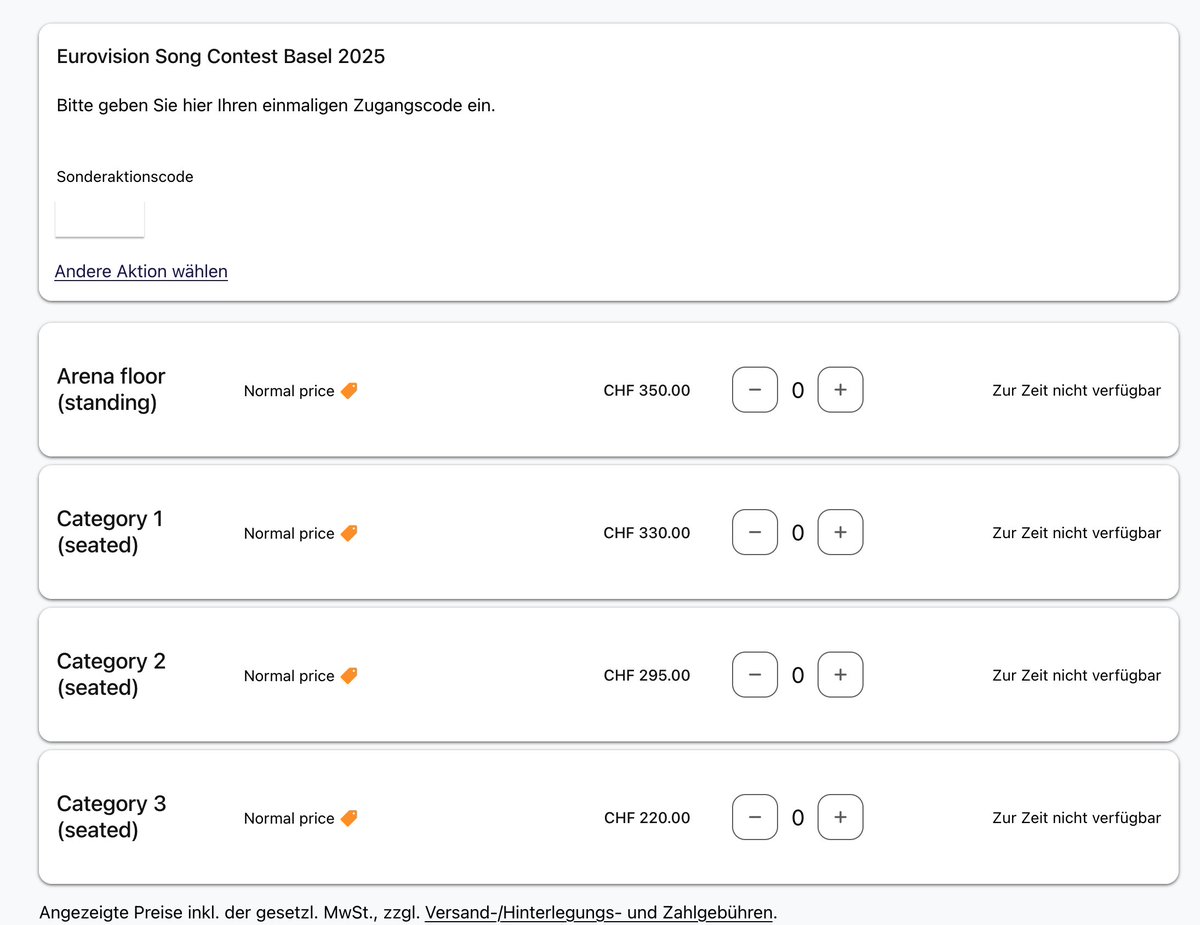Click minus button for Category 1 seated
1200x925 pixels.
755,533
